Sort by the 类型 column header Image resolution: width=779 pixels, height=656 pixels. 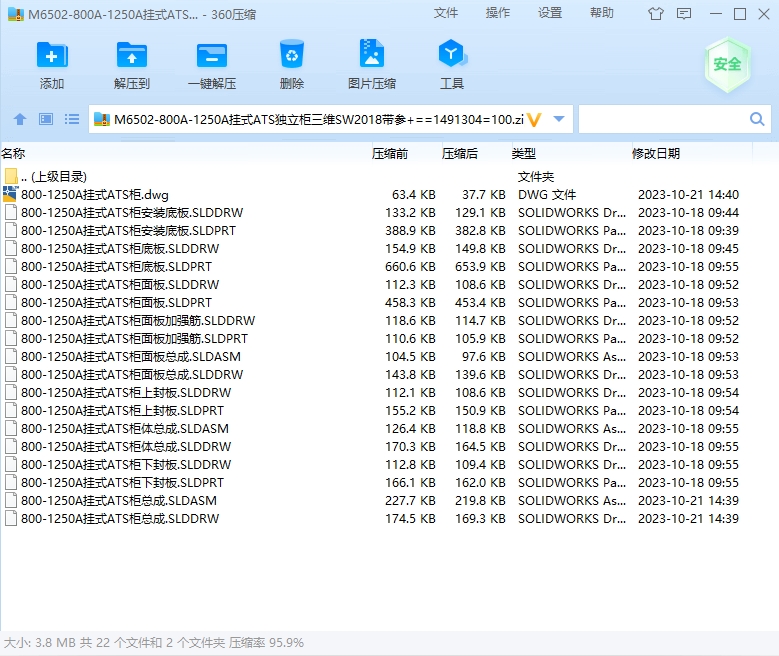click(x=524, y=154)
